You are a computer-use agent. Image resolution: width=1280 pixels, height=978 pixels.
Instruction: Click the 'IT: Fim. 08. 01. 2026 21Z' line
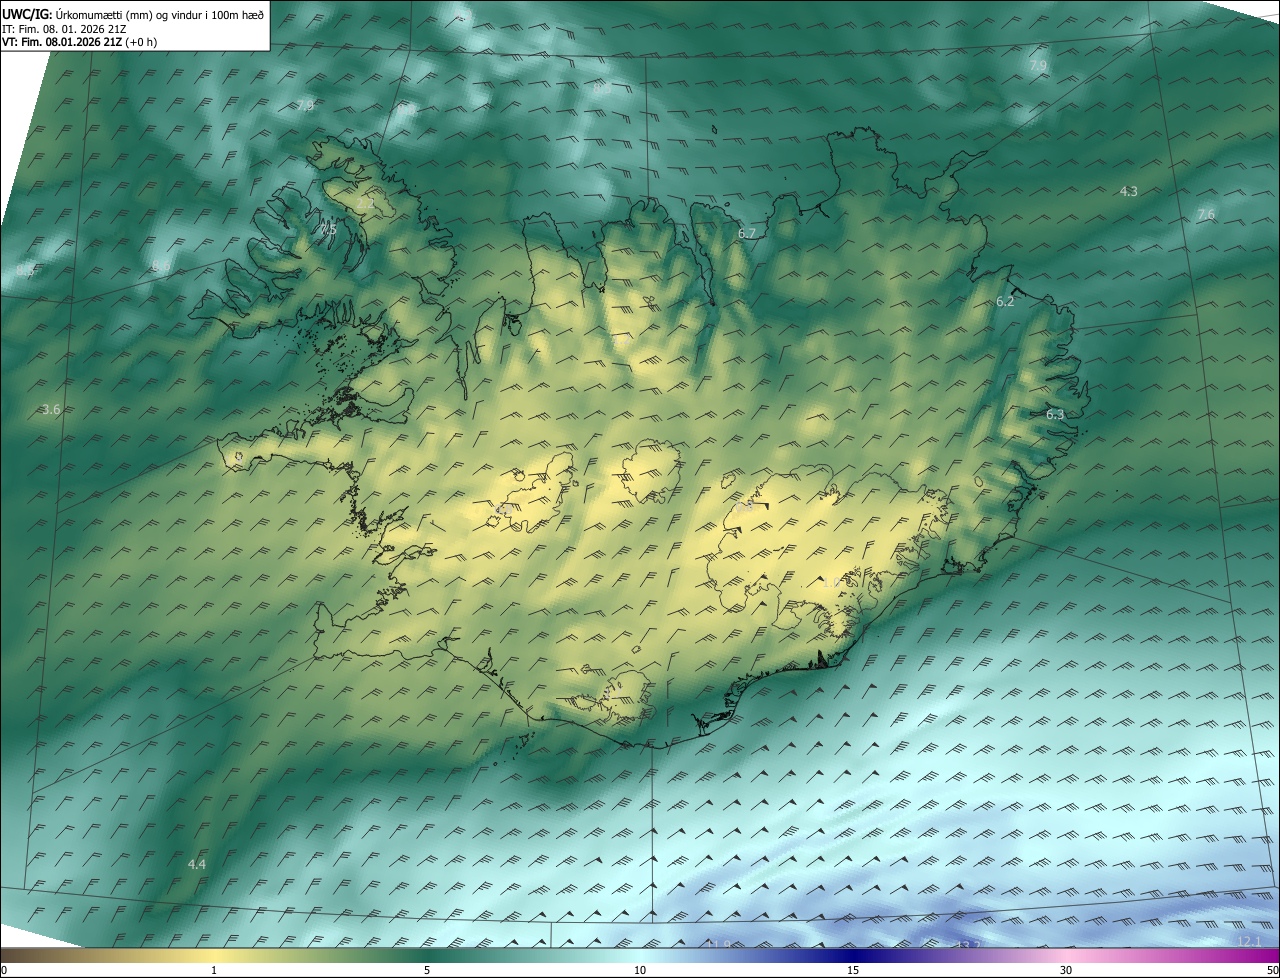click(x=64, y=29)
